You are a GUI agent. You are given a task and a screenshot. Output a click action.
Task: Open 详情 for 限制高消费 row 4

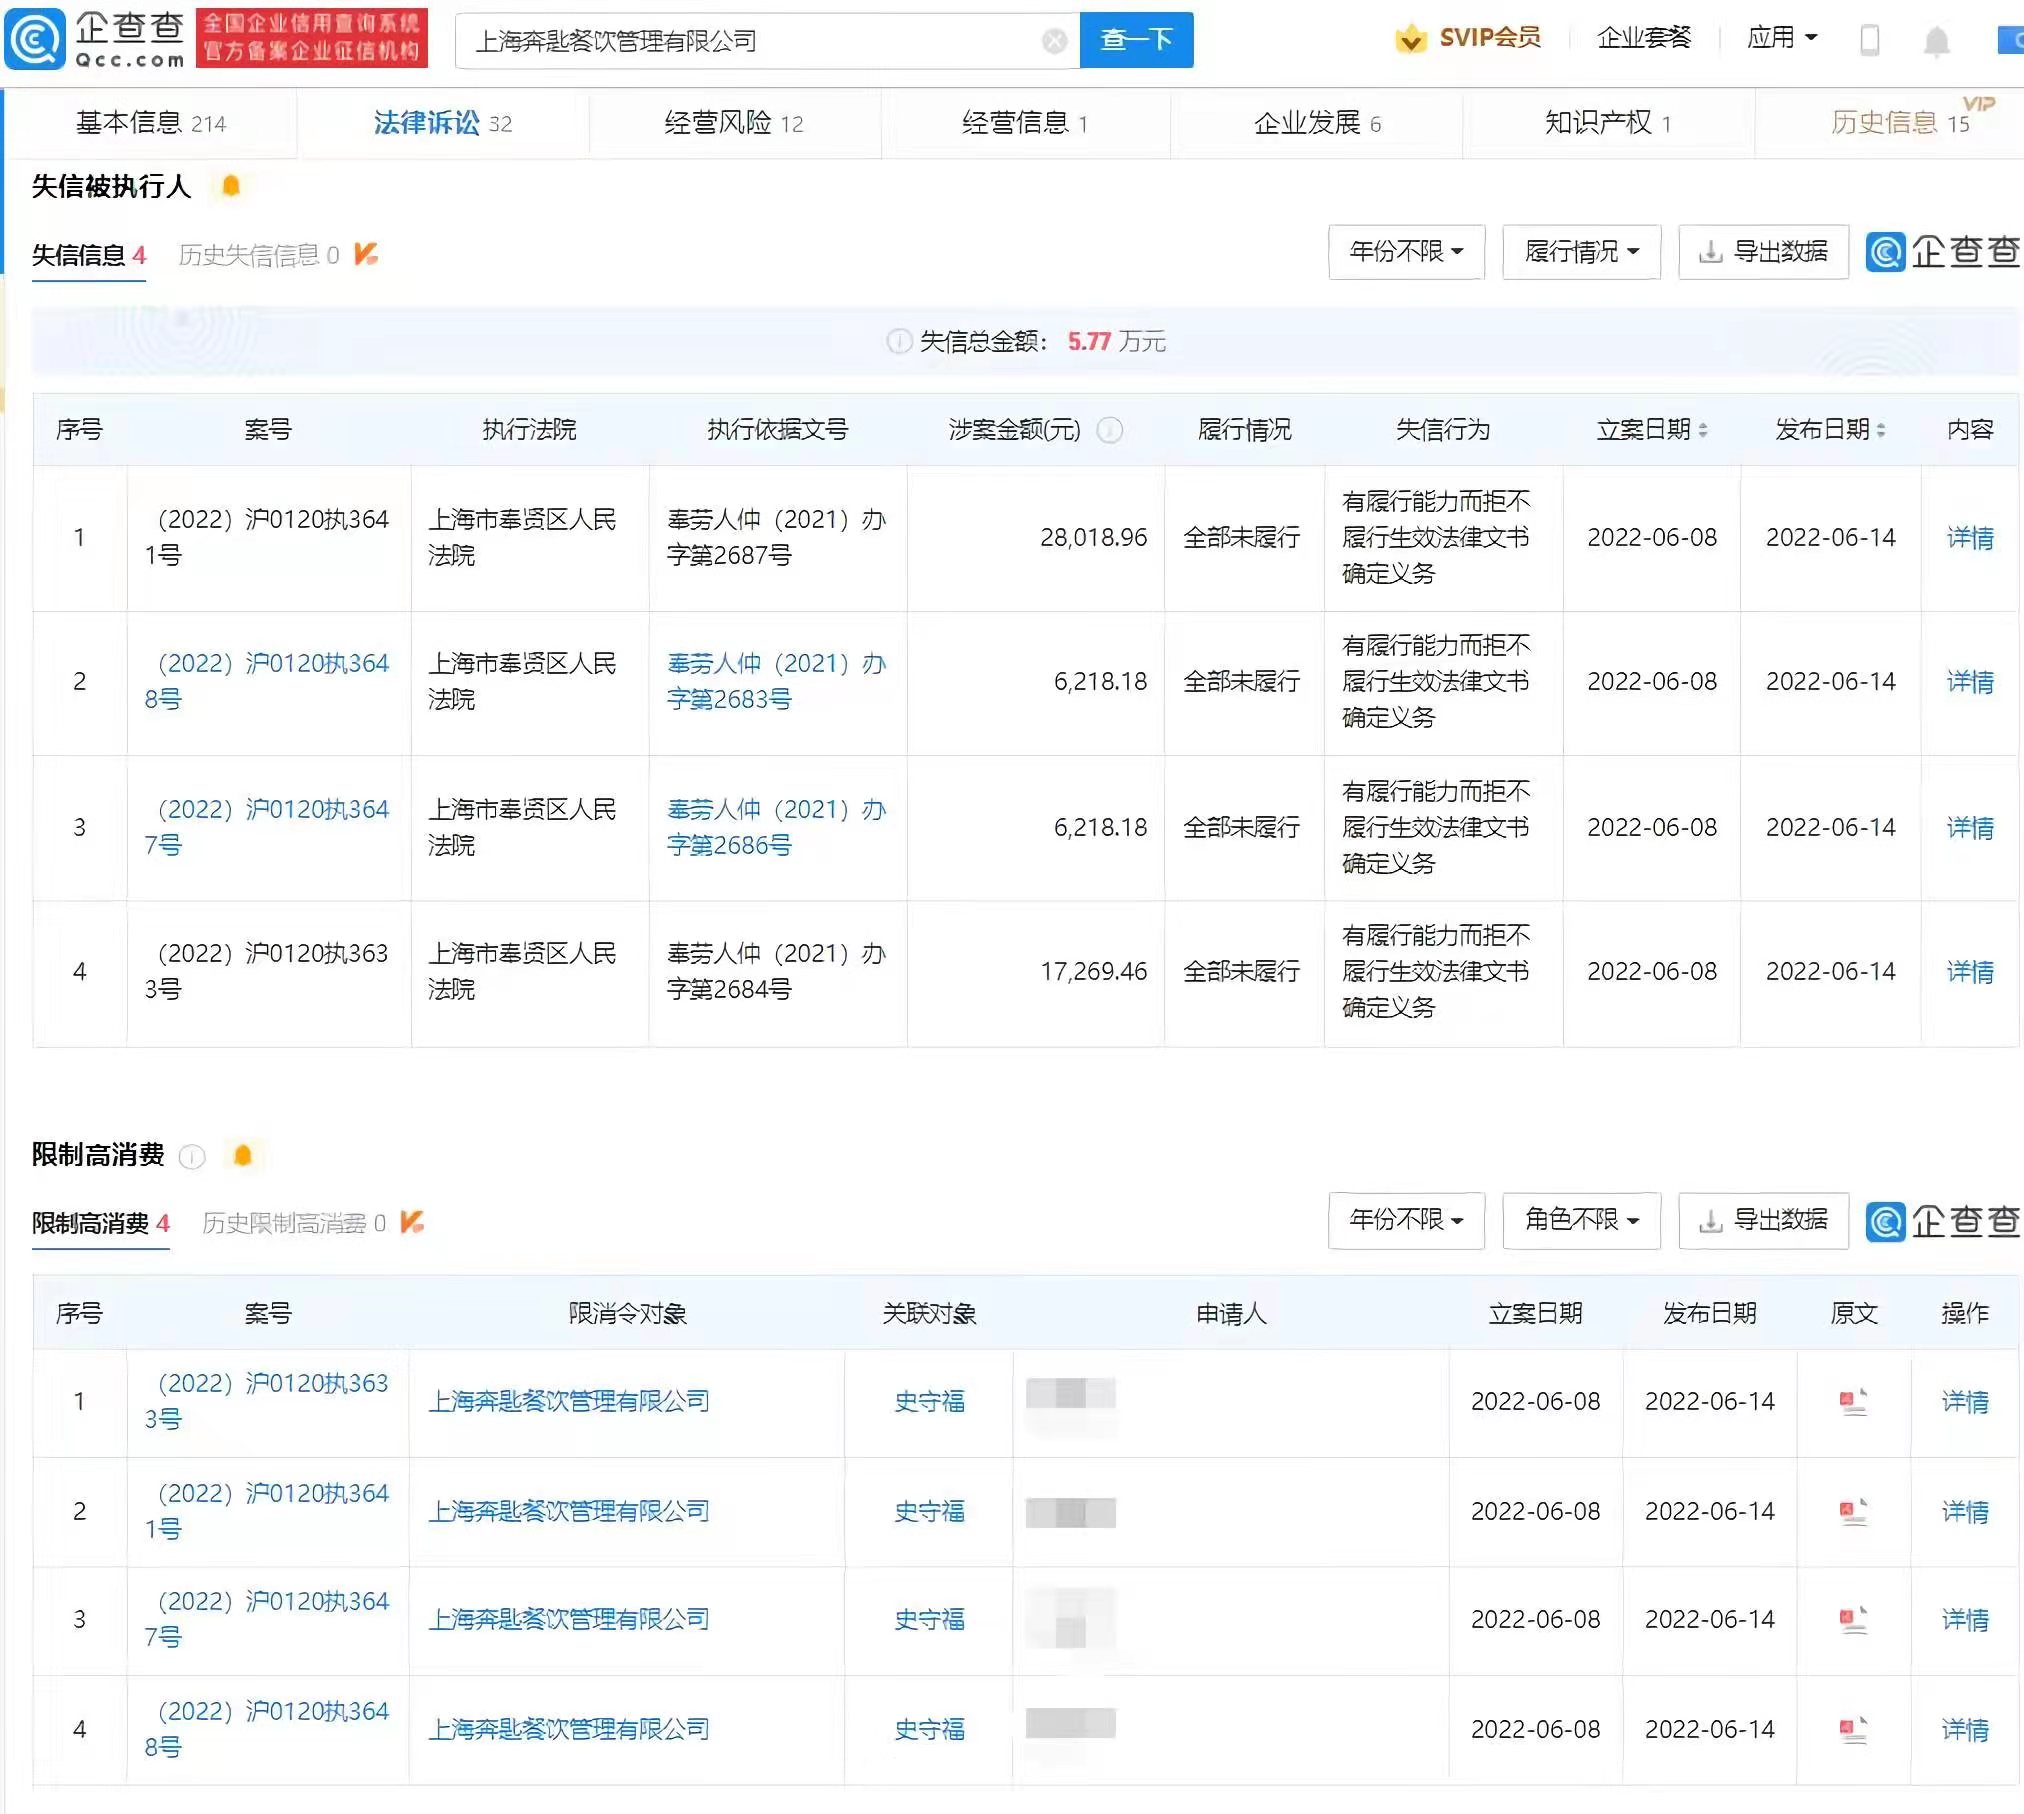(1965, 1730)
